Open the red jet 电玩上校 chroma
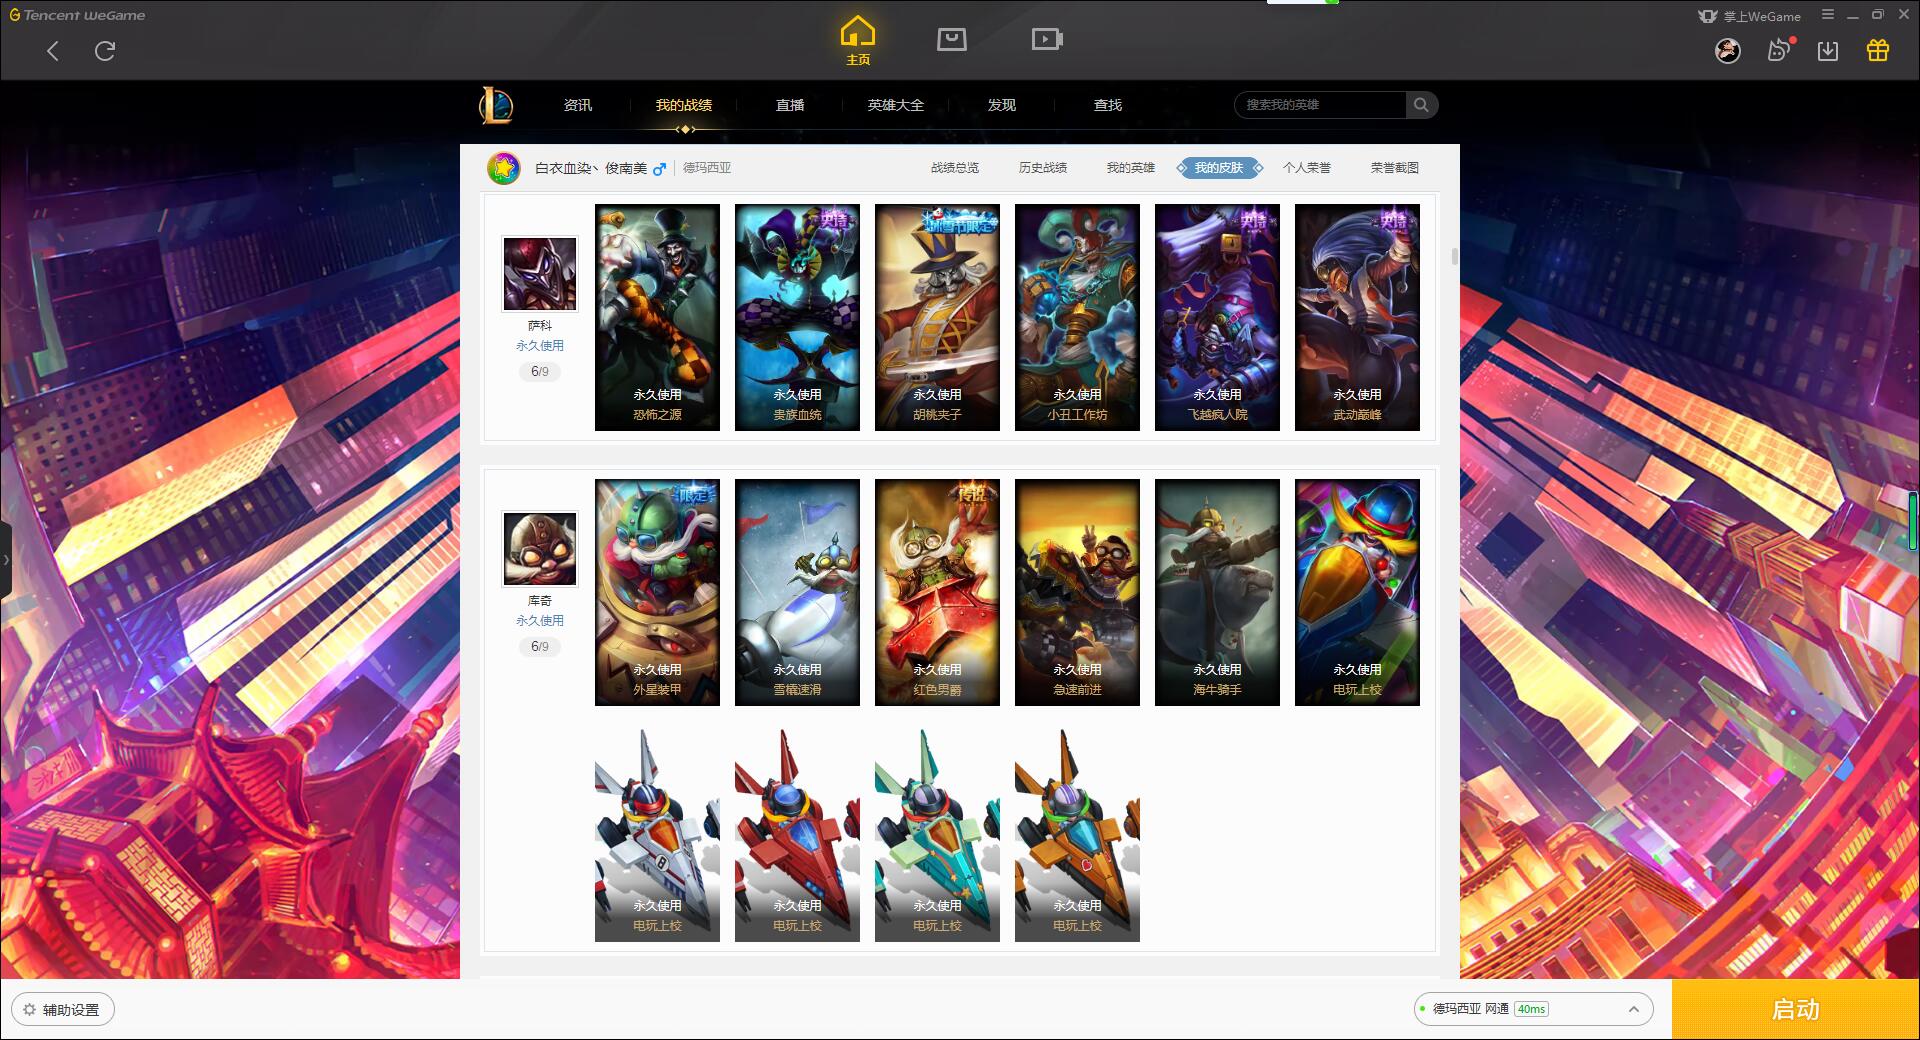 click(x=797, y=835)
